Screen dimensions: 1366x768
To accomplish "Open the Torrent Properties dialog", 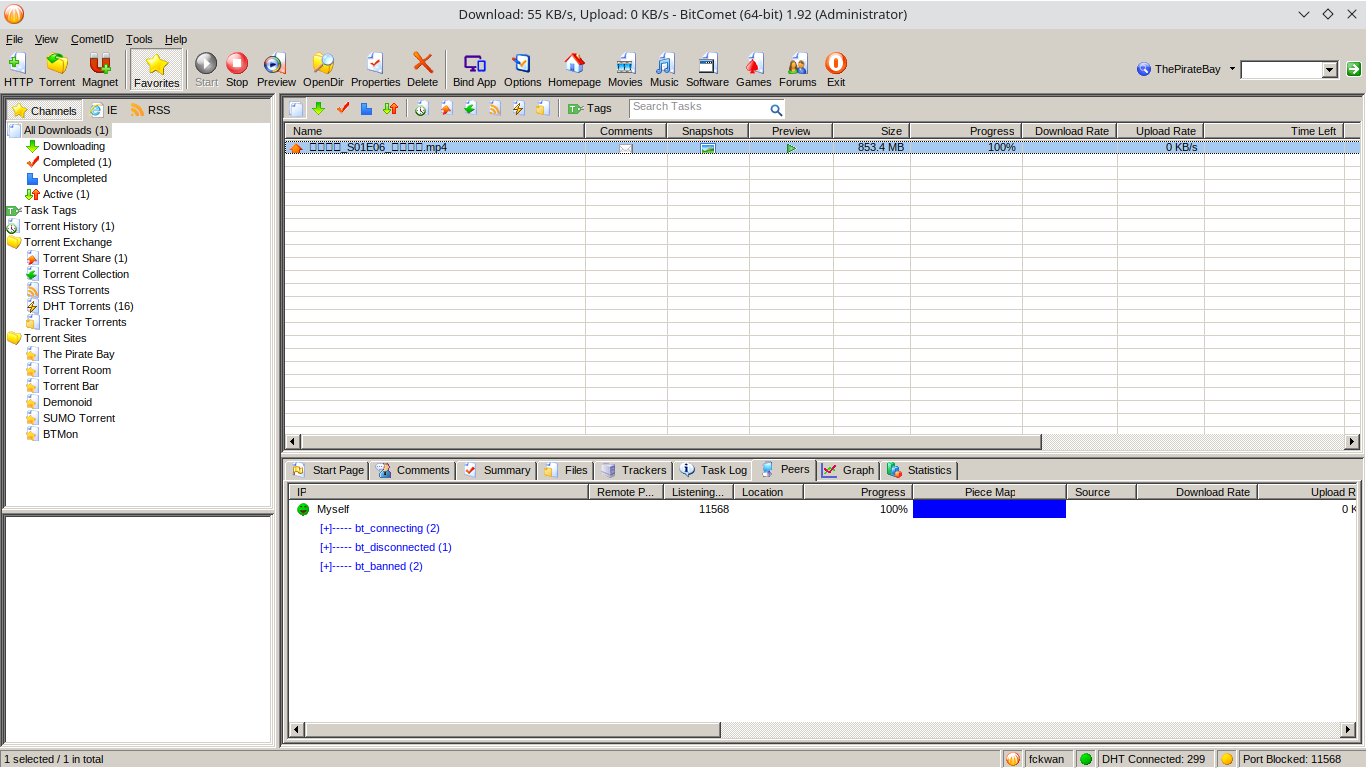I will pyautogui.click(x=375, y=69).
